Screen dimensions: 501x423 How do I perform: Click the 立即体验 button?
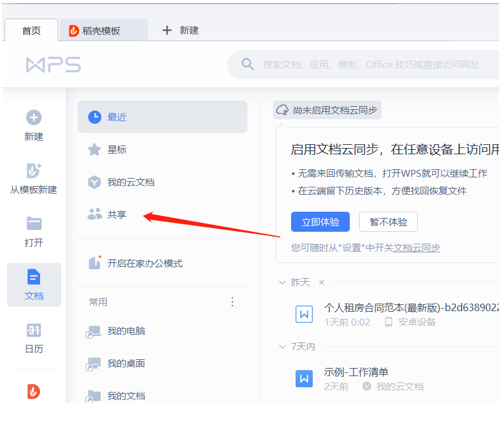[320, 222]
